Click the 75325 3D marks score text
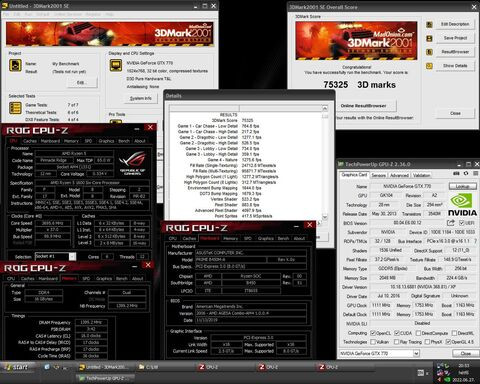480x384 pixels. (359, 85)
